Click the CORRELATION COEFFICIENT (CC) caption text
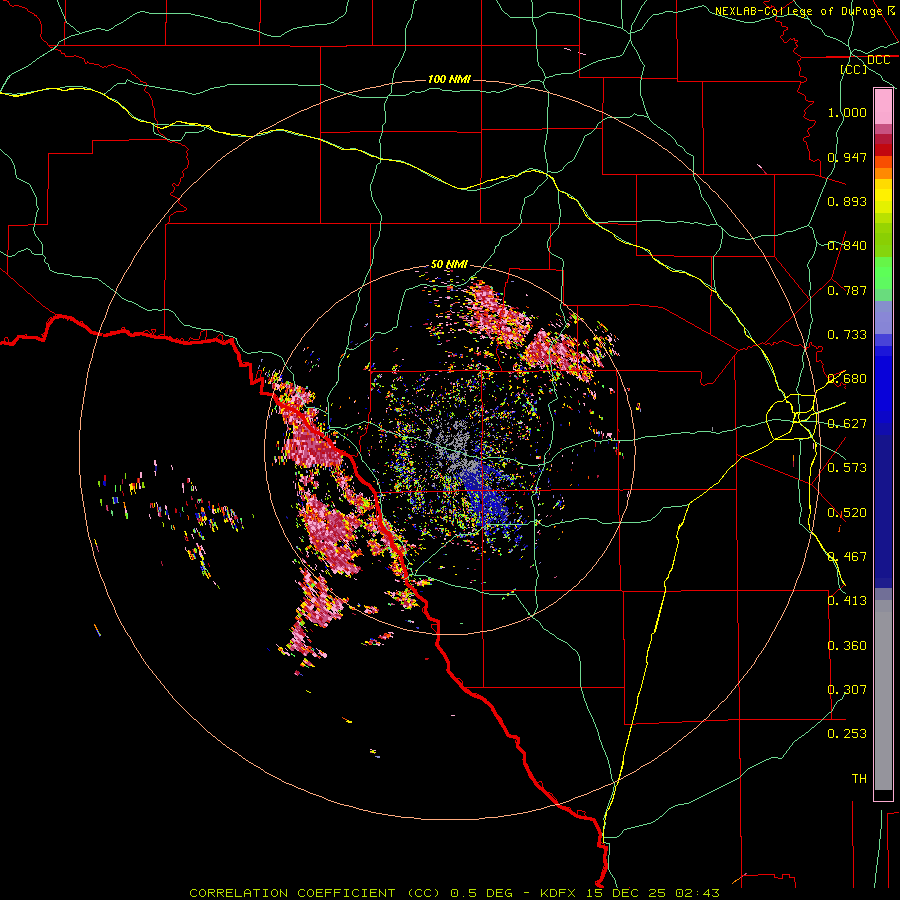This screenshot has height=900, width=900. (x=315, y=893)
